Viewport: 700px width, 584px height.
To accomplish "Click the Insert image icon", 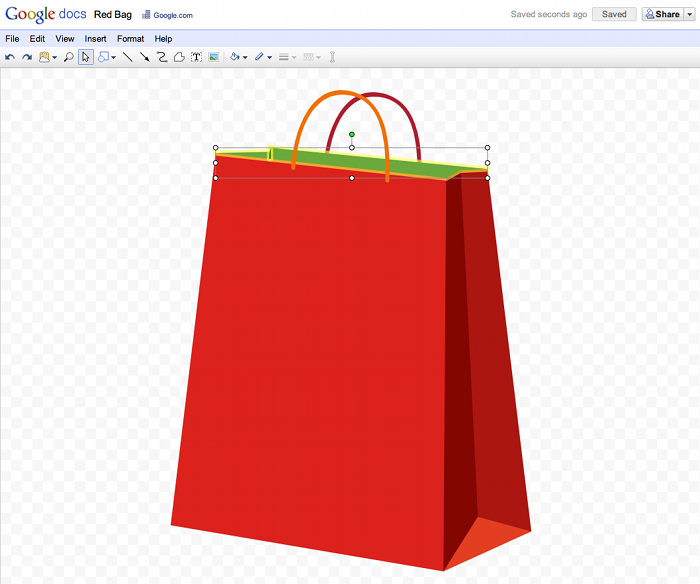I will point(214,57).
